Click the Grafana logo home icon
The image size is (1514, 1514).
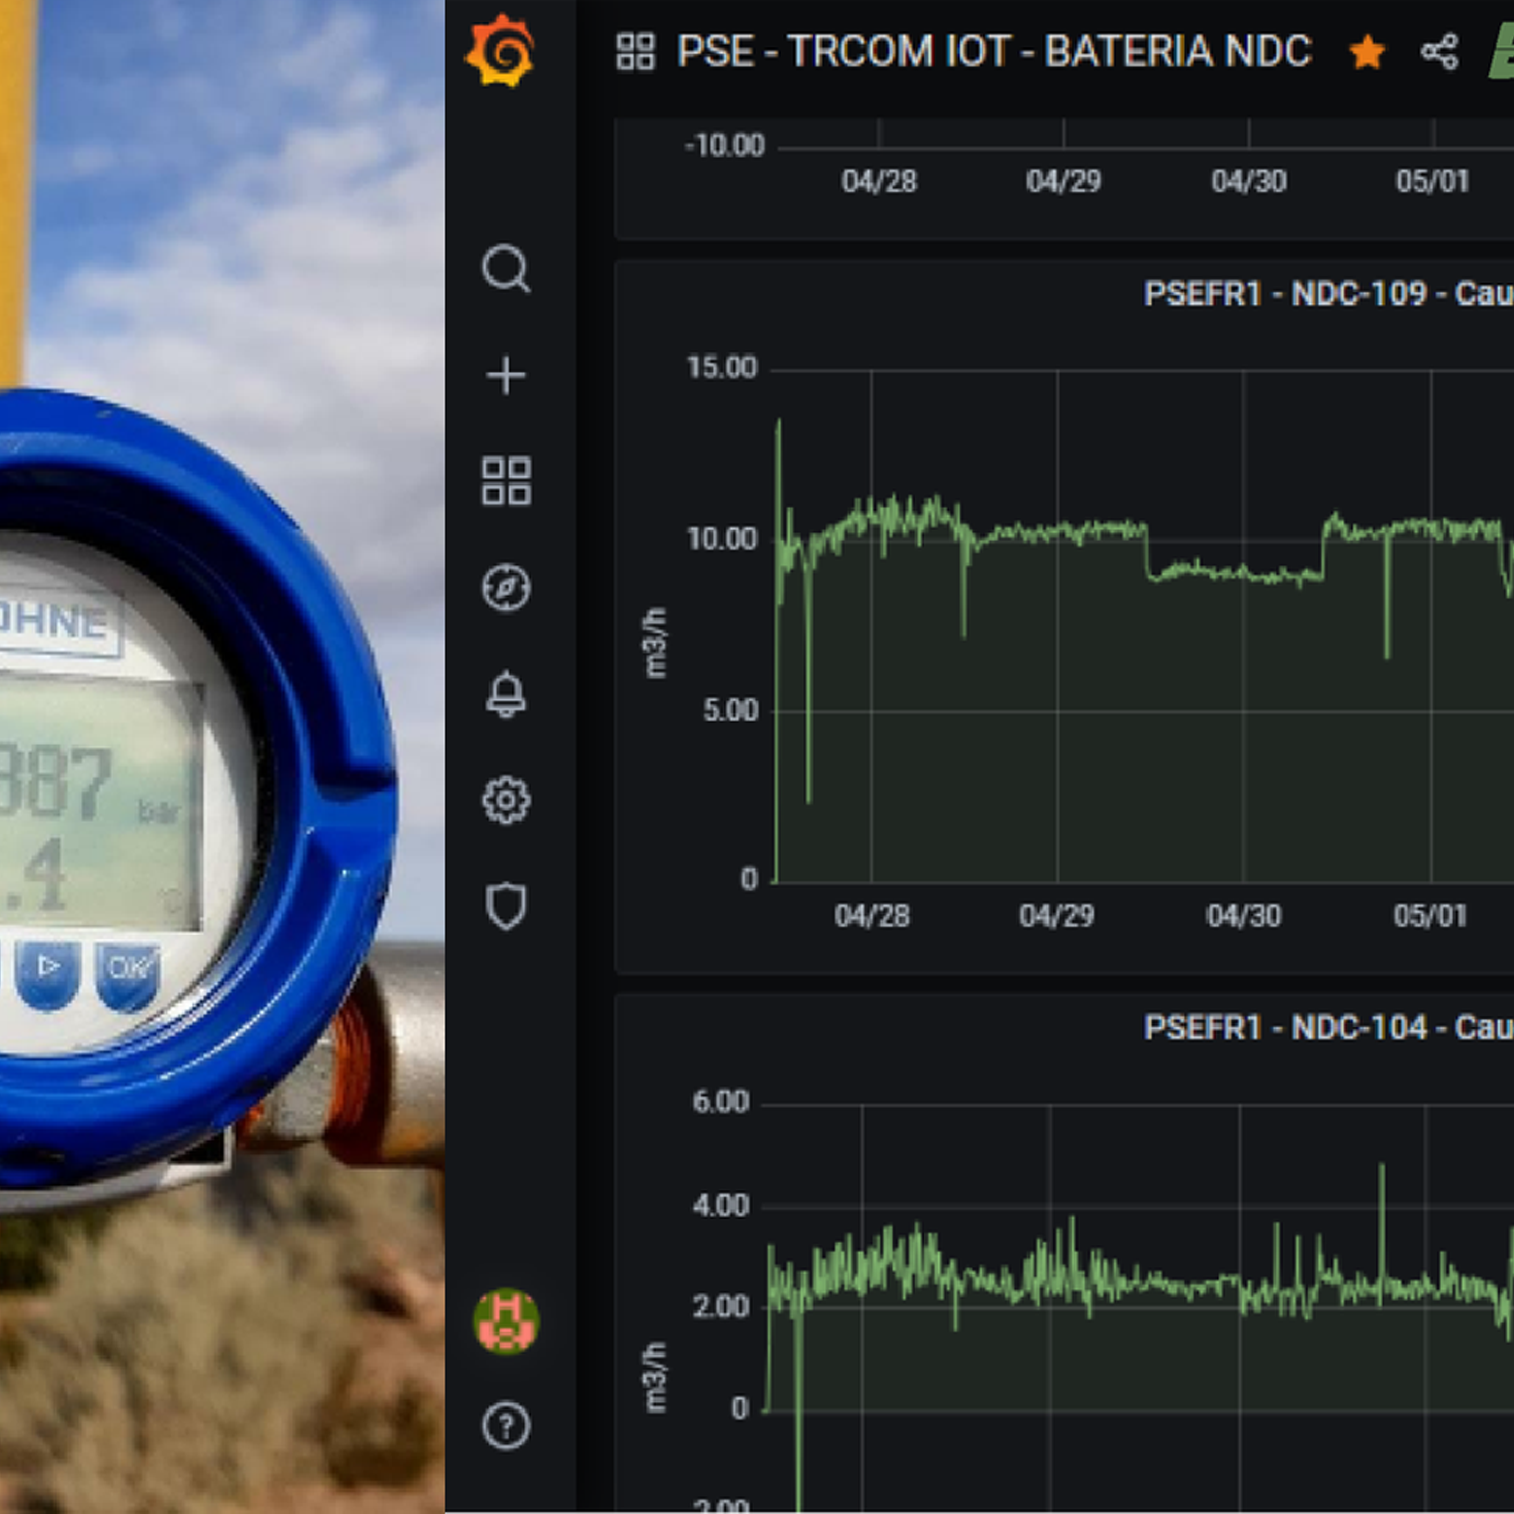(501, 50)
